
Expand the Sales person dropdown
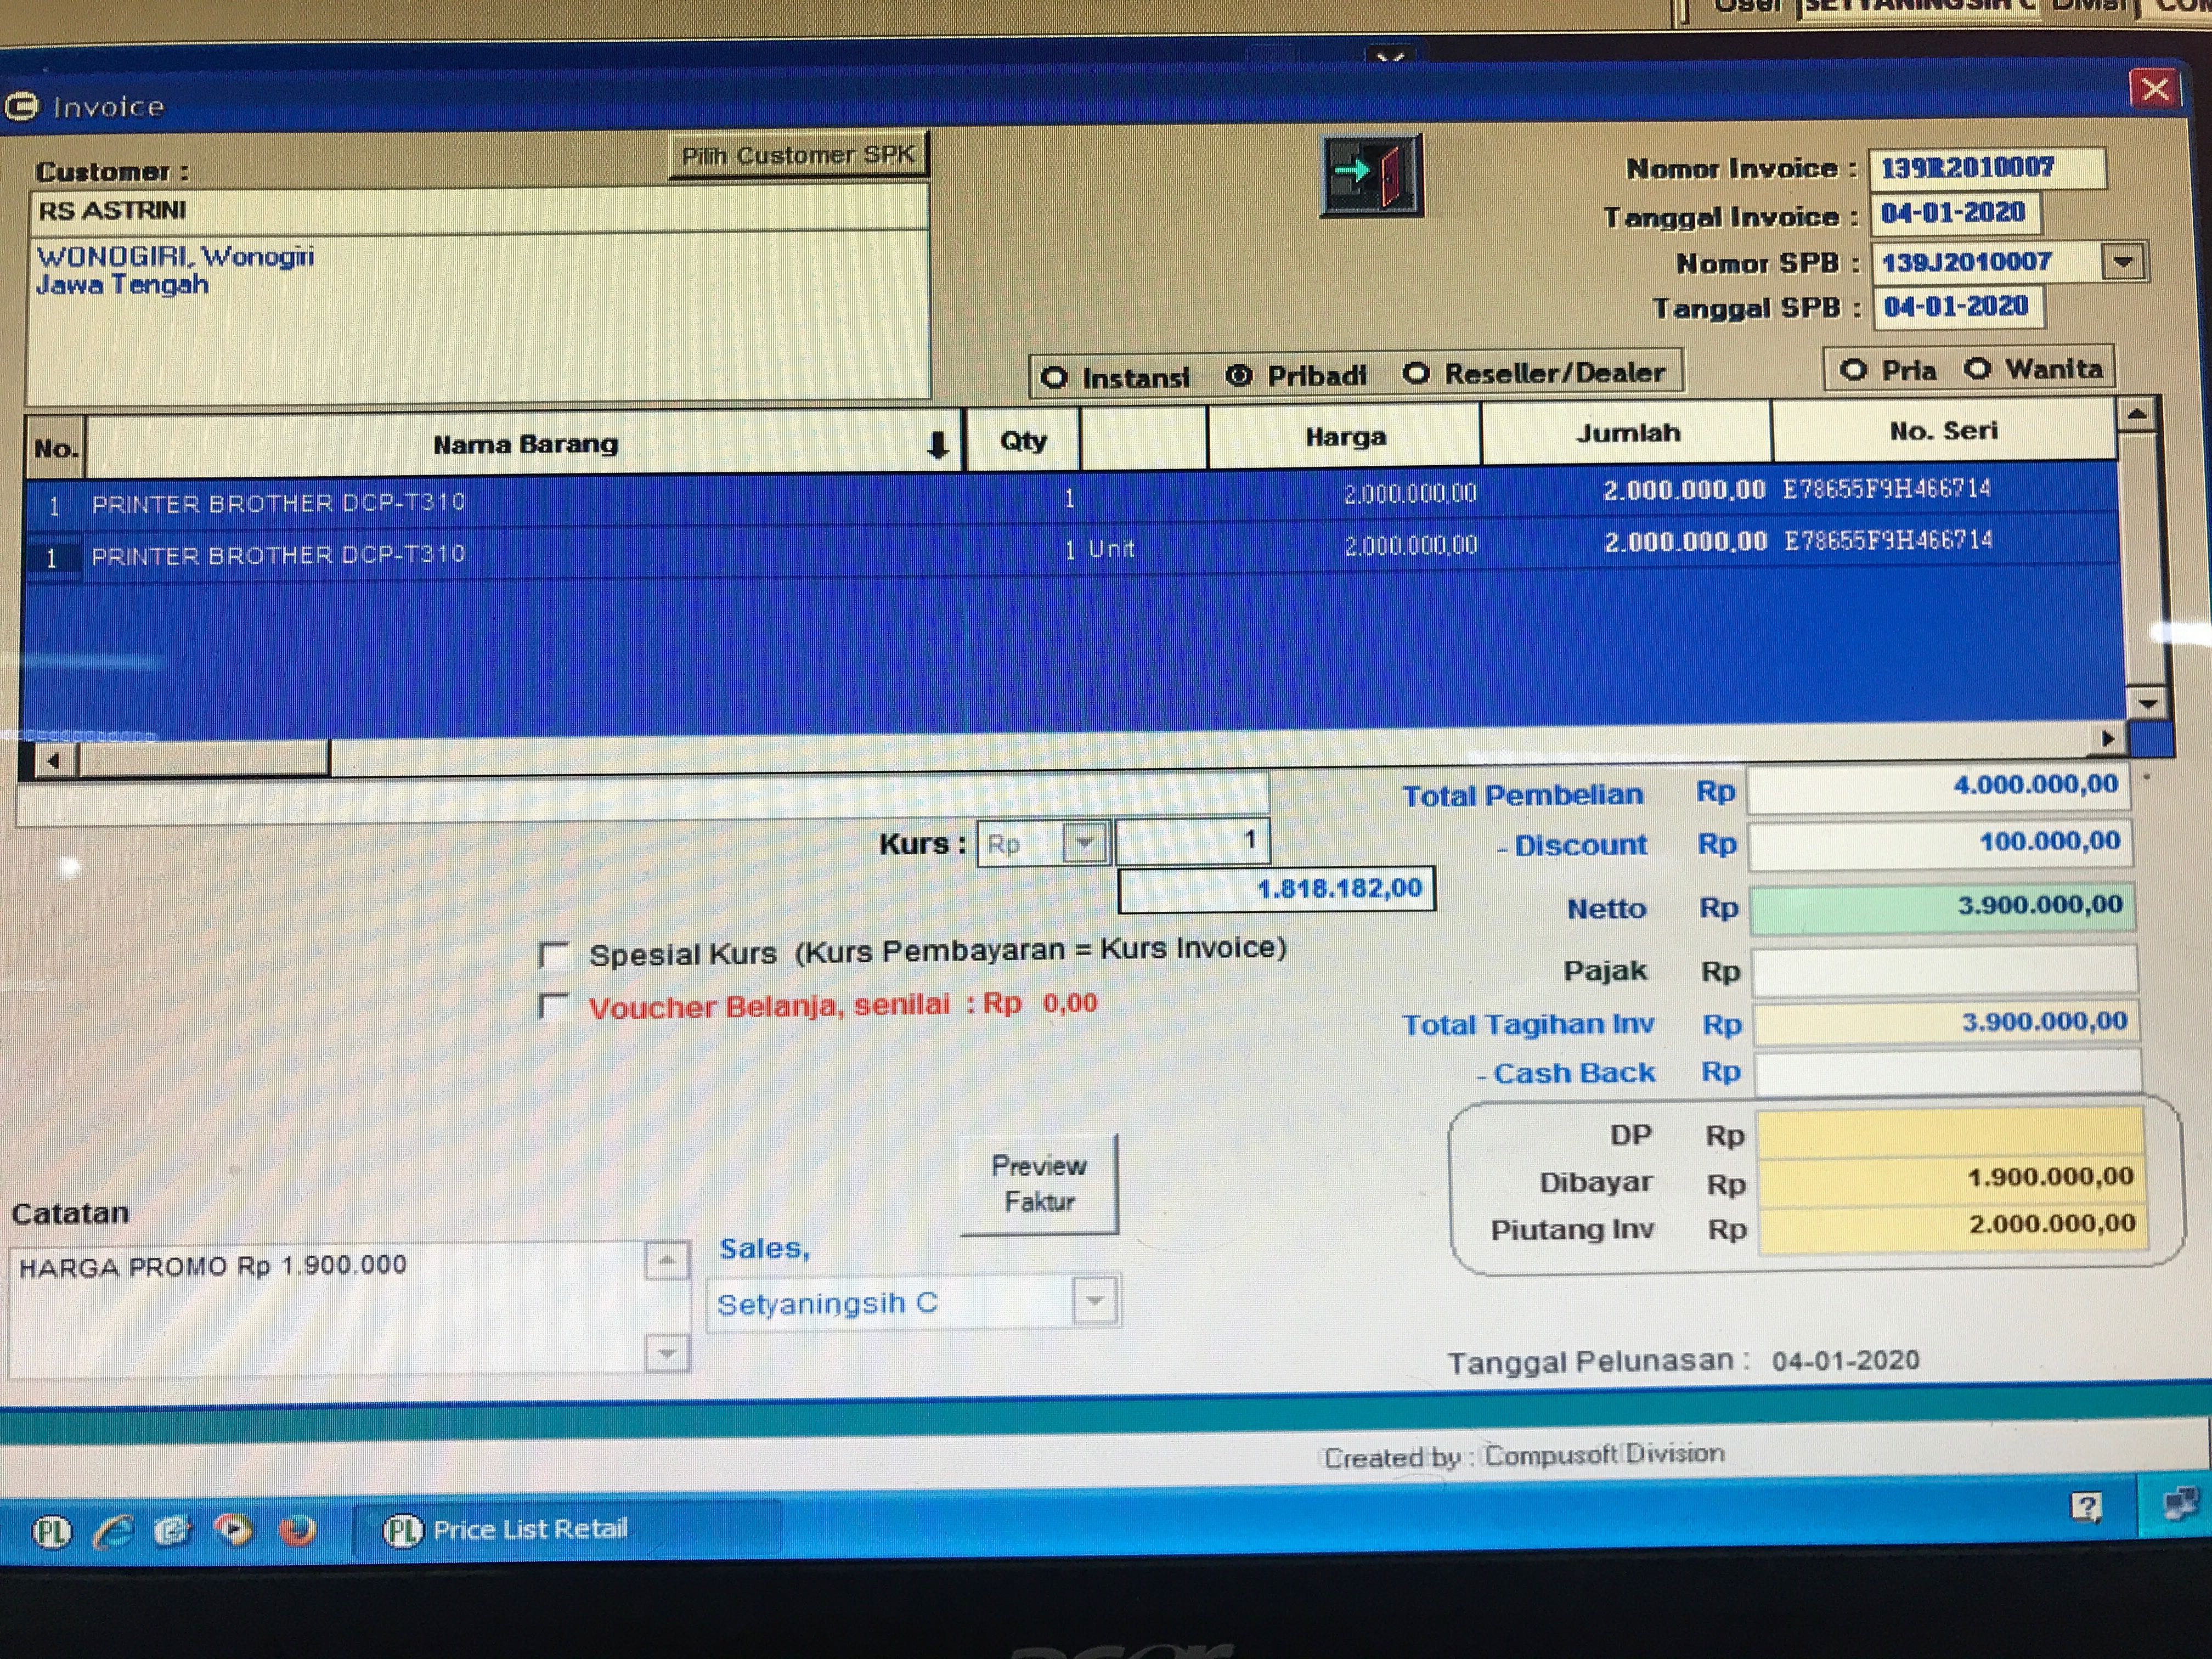(1095, 1301)
